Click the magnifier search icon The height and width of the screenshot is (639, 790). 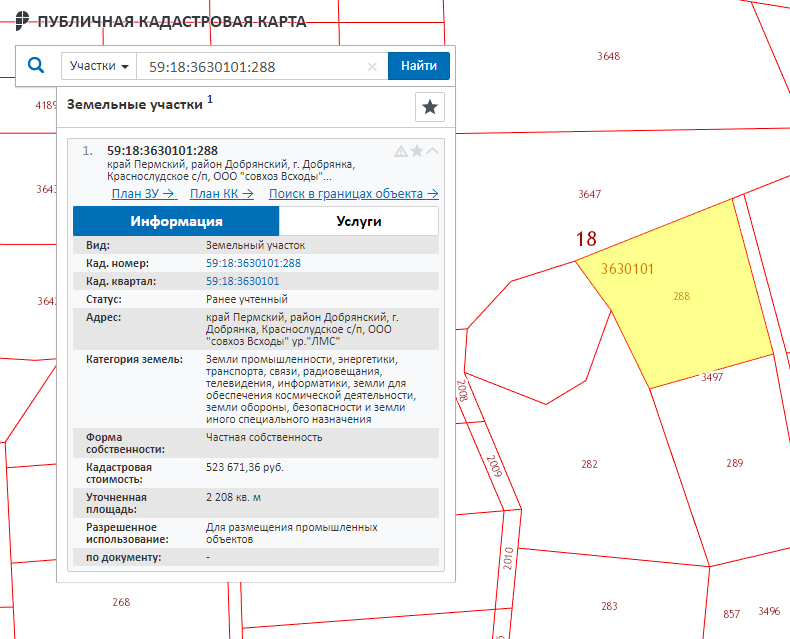[x=36, y=66]
